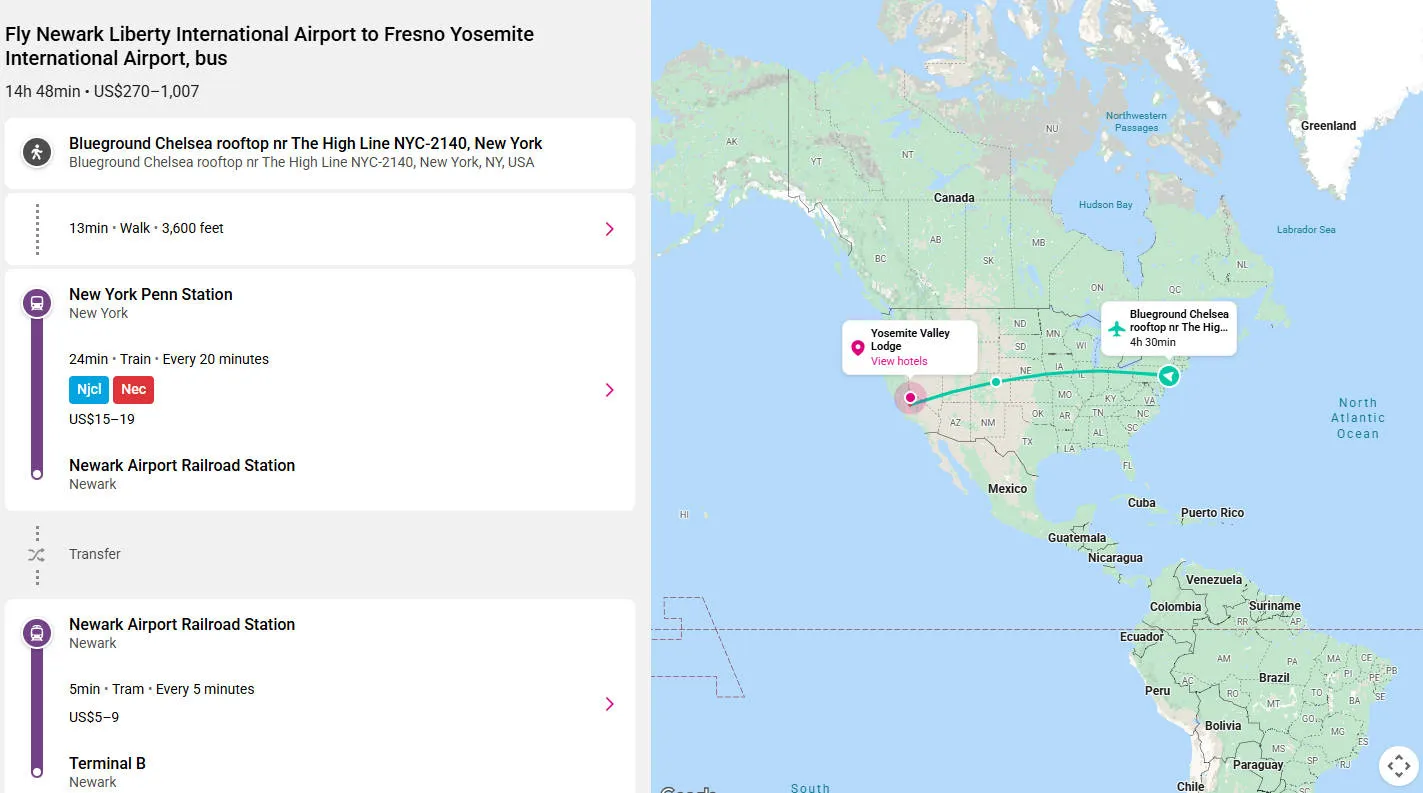The image size is (1423, 793).
Task: Click the Terminal B stop name
Action: tap(107, 763)
